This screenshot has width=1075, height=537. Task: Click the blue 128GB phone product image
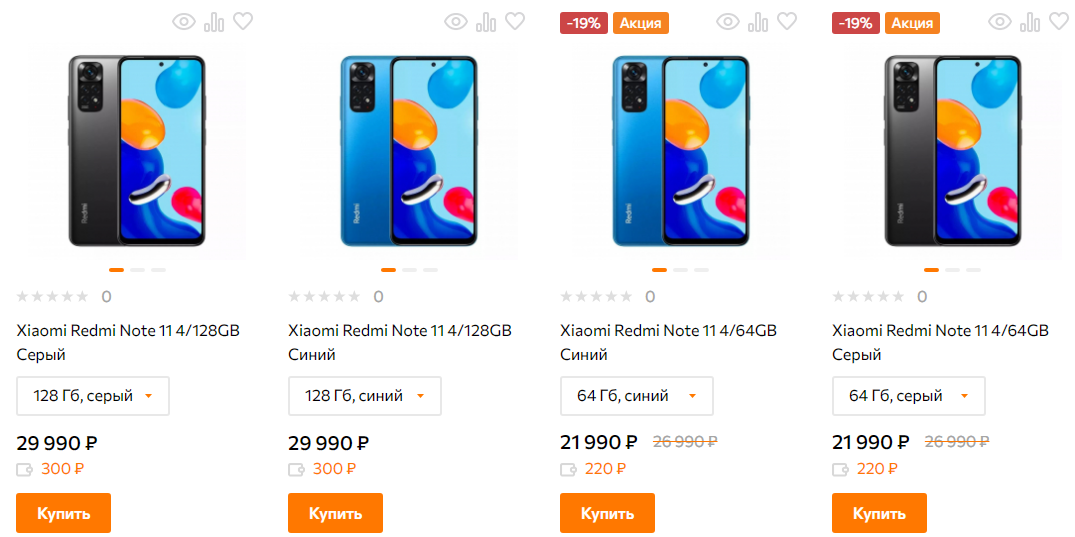tap(409, 151)
